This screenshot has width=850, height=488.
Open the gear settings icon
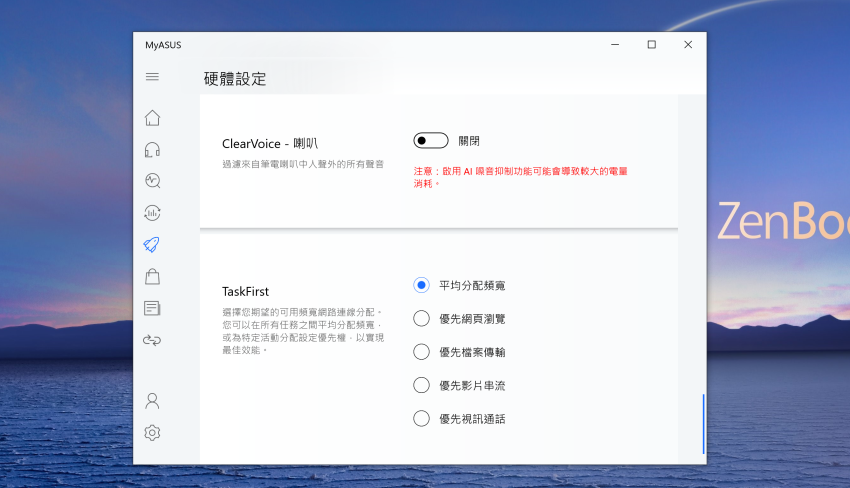pyautogui.click(x=152, y=433)
